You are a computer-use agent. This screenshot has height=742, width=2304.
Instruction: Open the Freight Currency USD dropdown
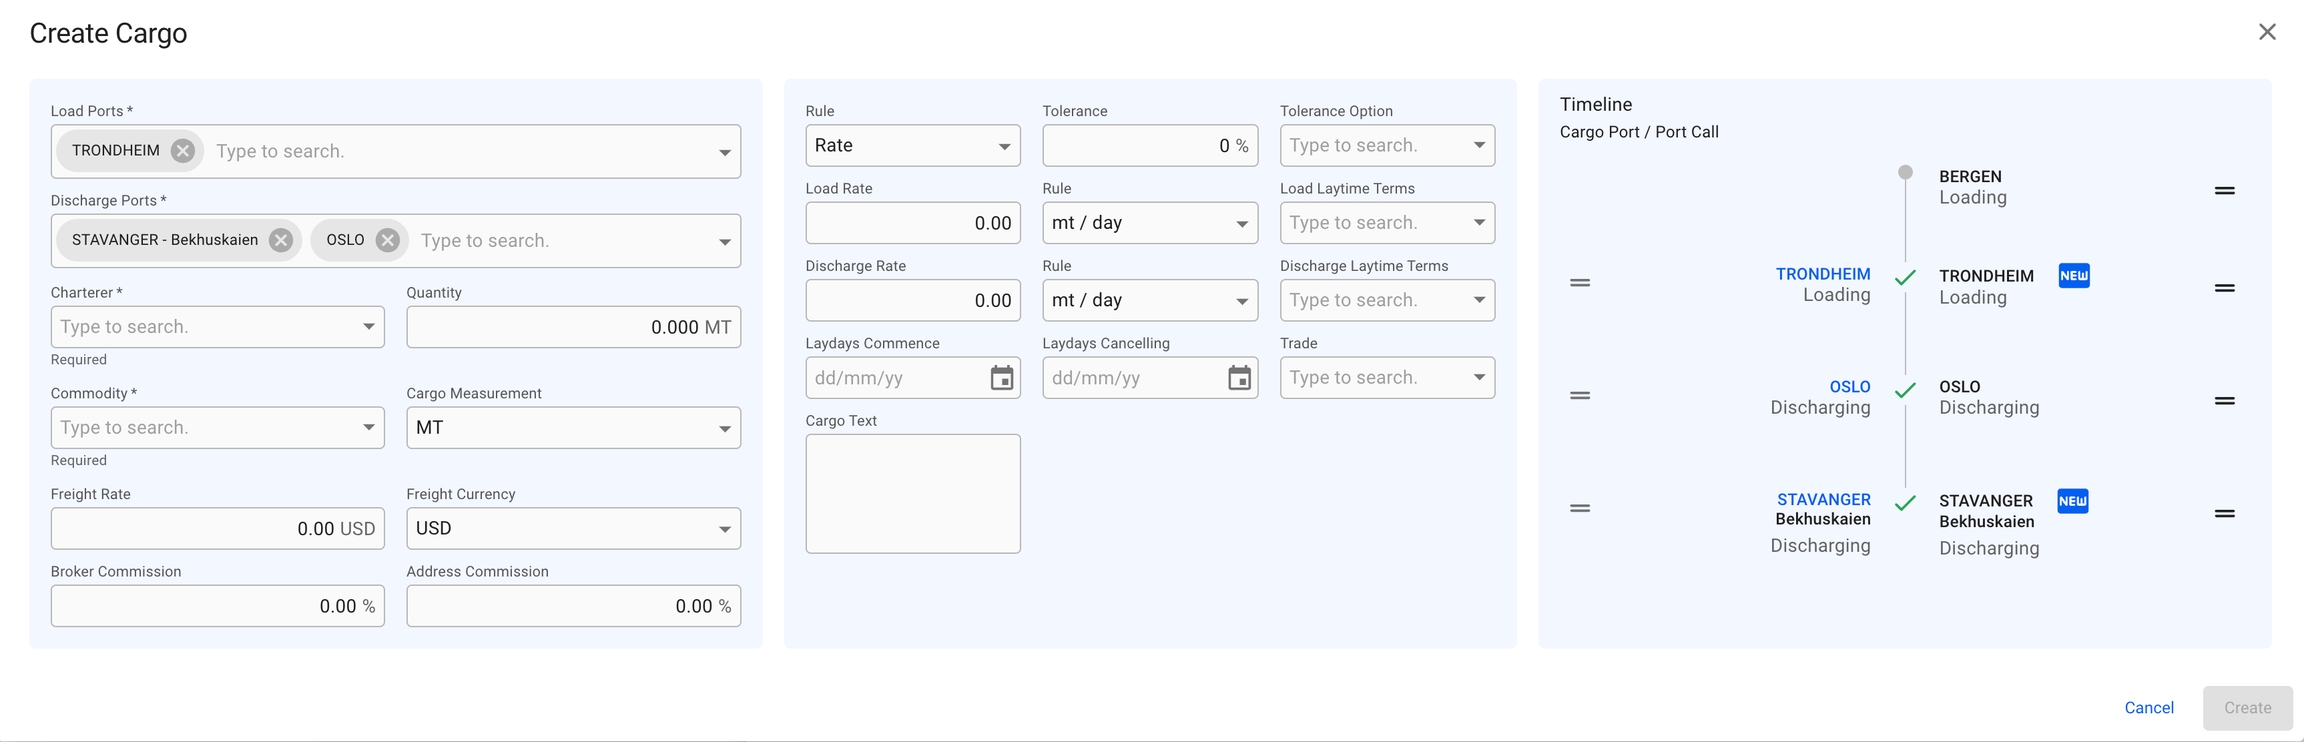click(724, 529)
